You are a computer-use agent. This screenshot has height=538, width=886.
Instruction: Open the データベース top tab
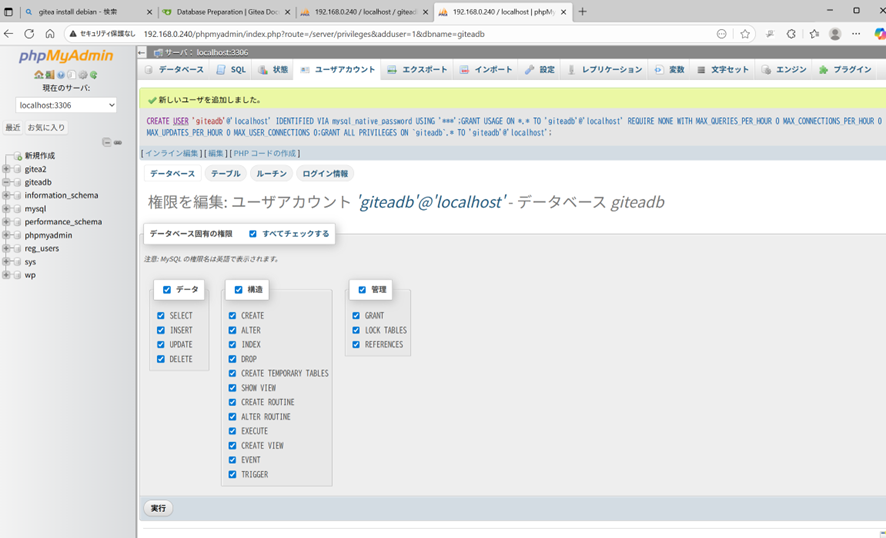(175, 70)
